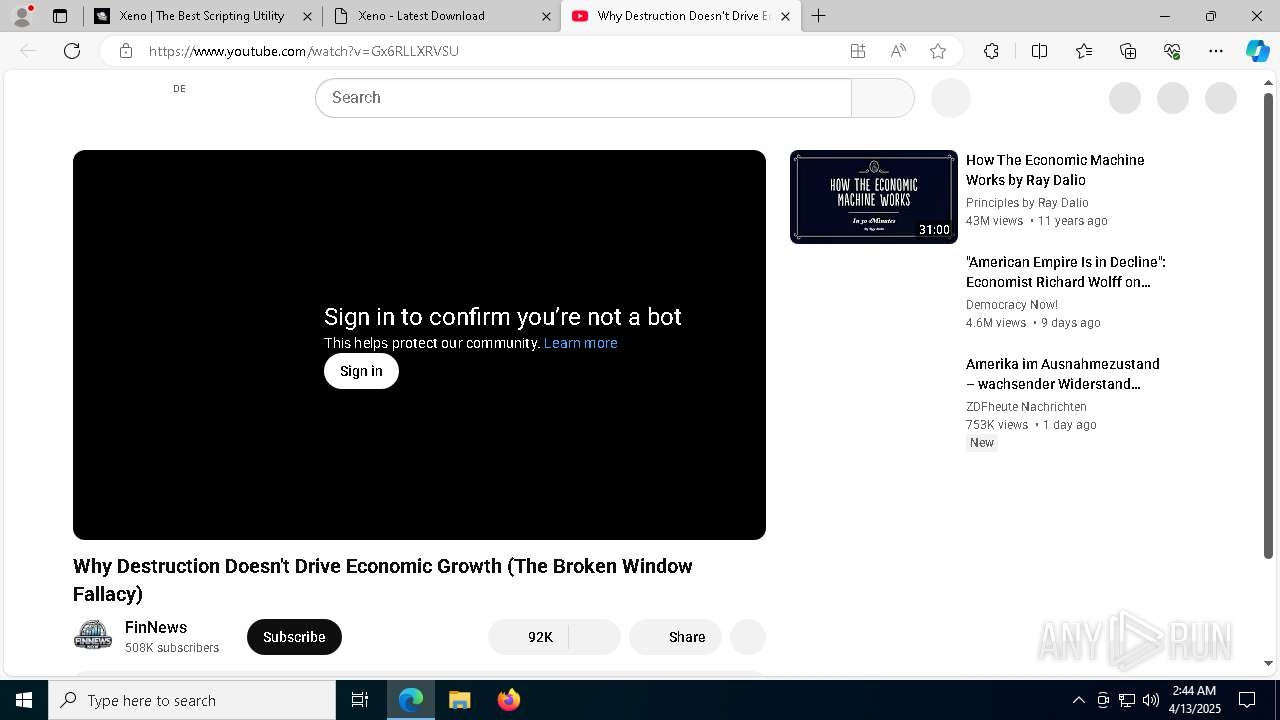Click the Share button
The height and width of the screenshot is (720, 1280).
click(675, 637)
